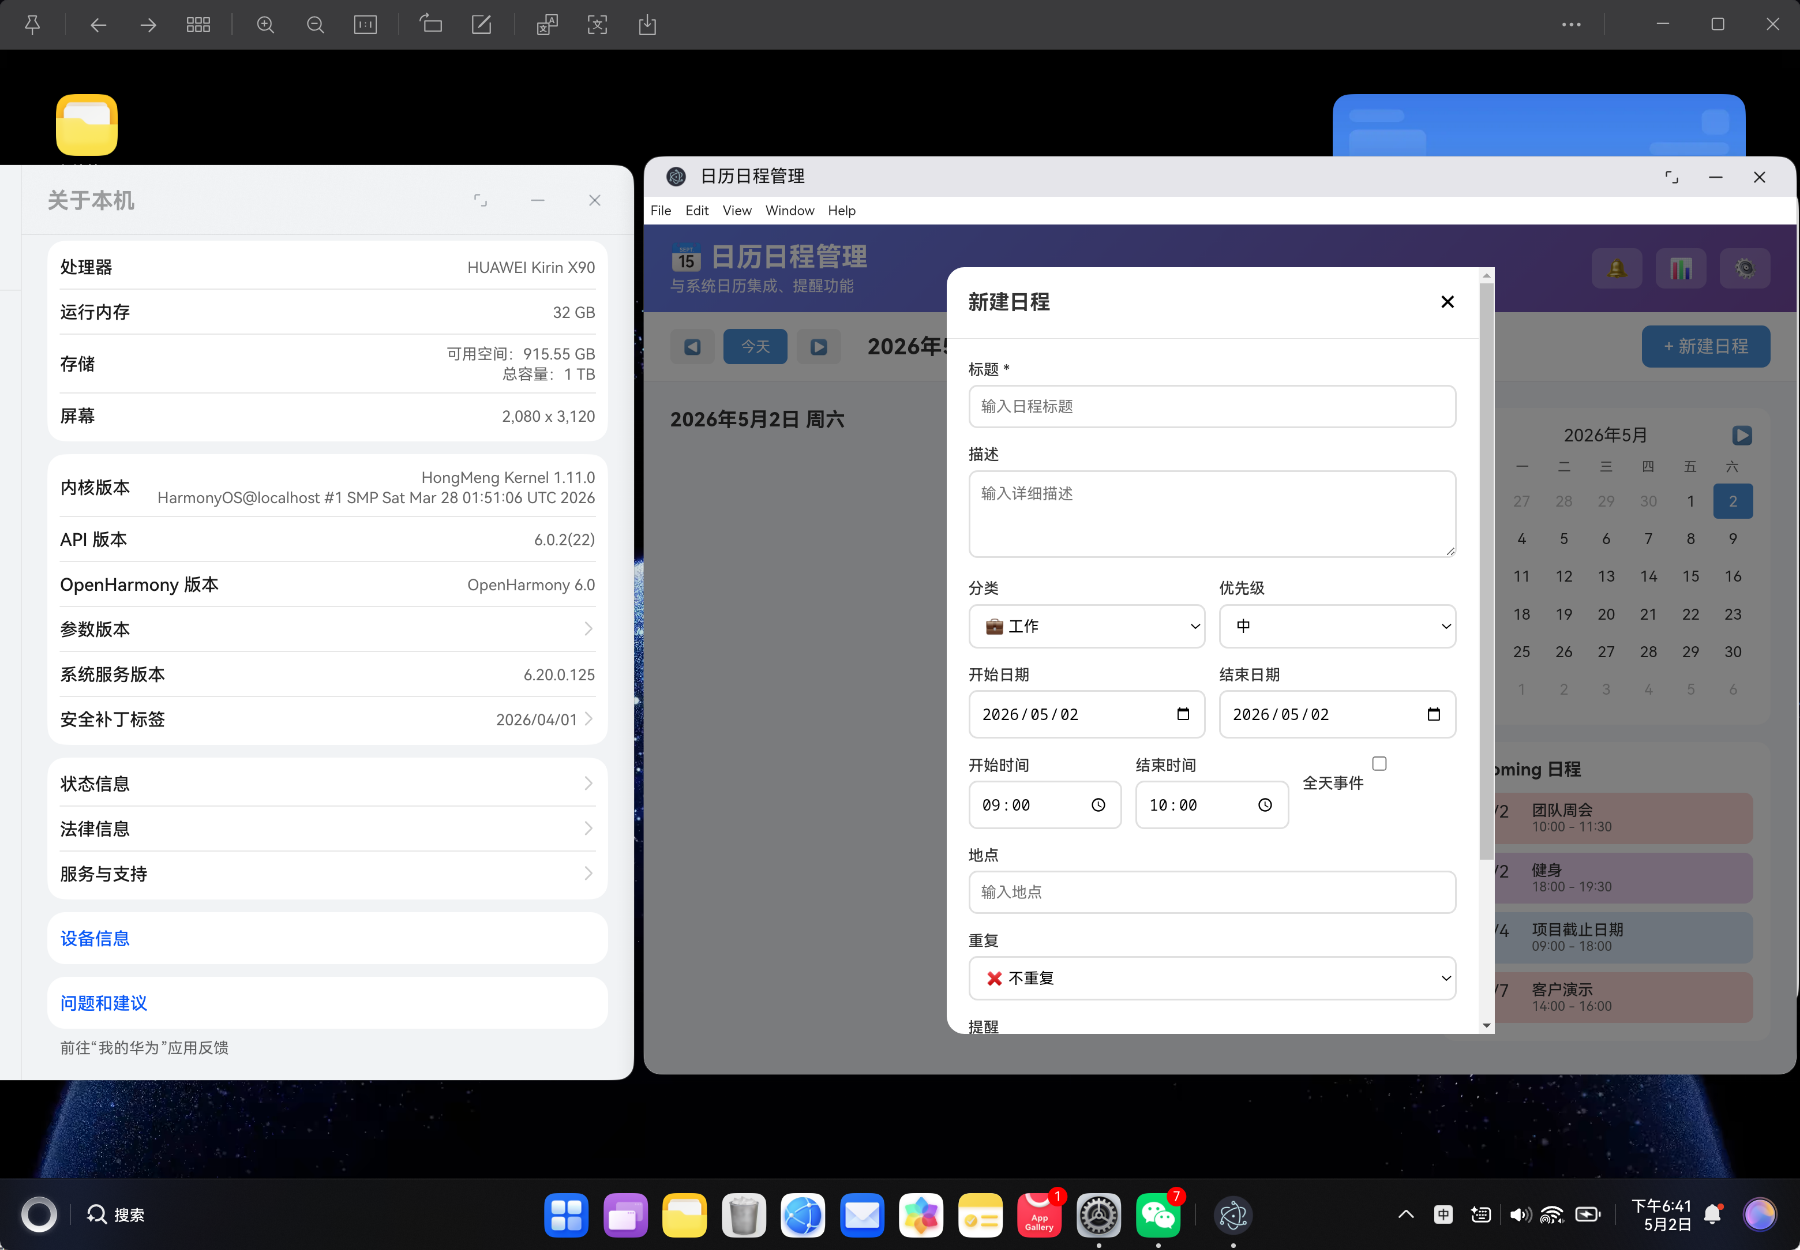Click the yellow folder desktop icon
Viewport: 1800px width, 1250px height.
(x=87, y=125)
